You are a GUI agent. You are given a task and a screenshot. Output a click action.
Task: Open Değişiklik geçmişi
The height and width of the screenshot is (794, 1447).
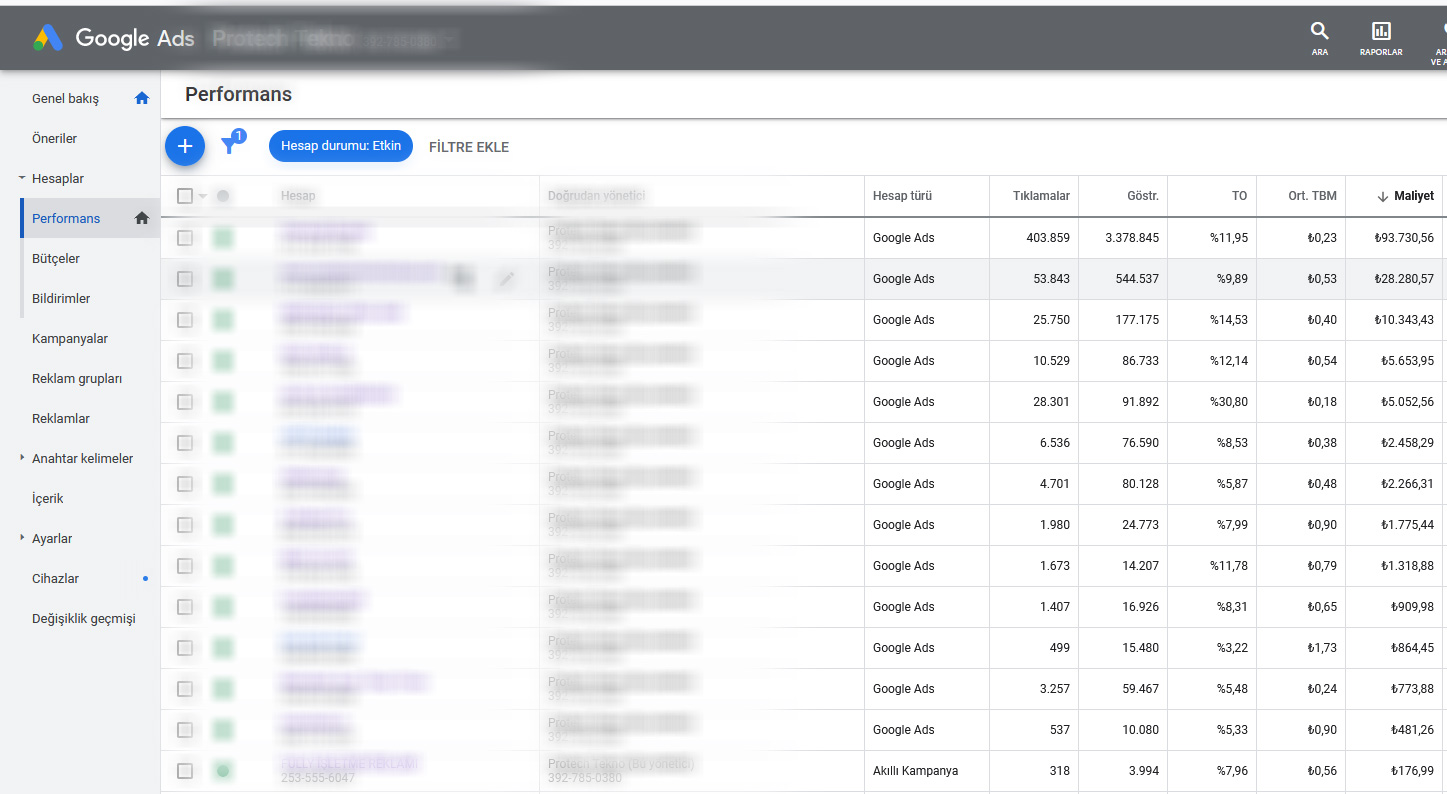coord(83,618)
